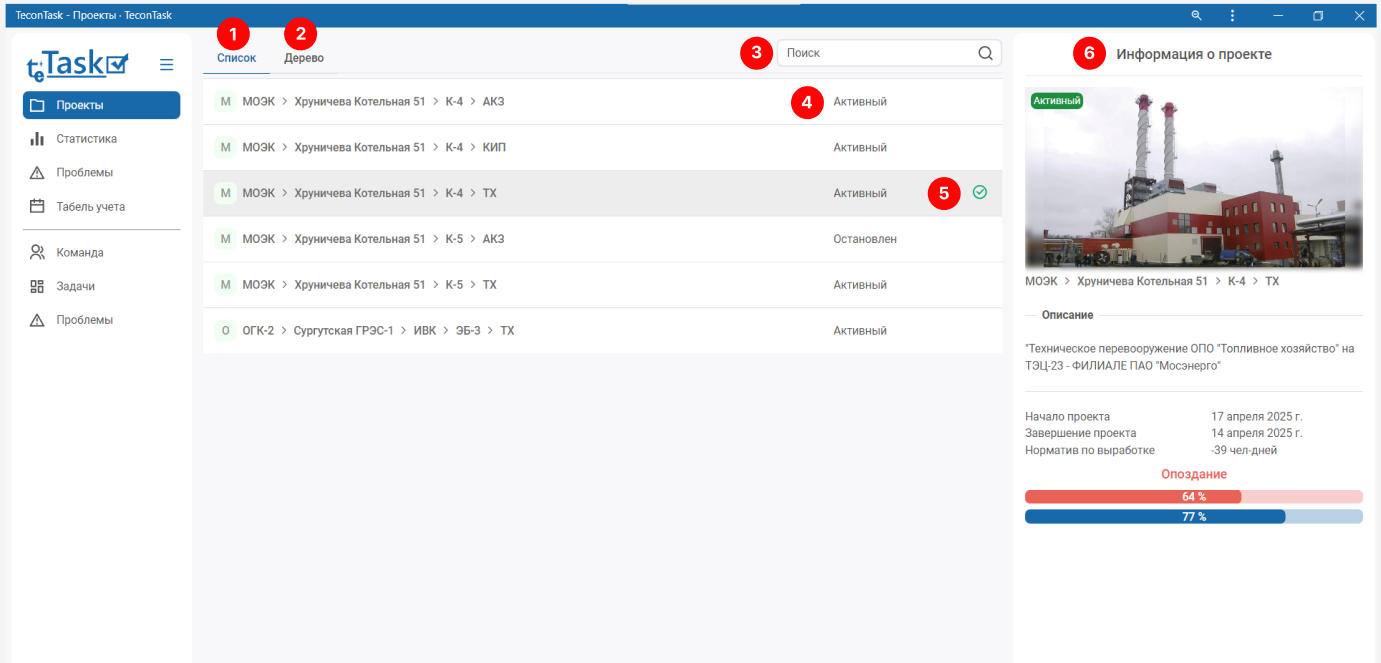Click the magnifier icon in the Поиск field
Viewport: 1381px width, 663px height.
point(985,54)
